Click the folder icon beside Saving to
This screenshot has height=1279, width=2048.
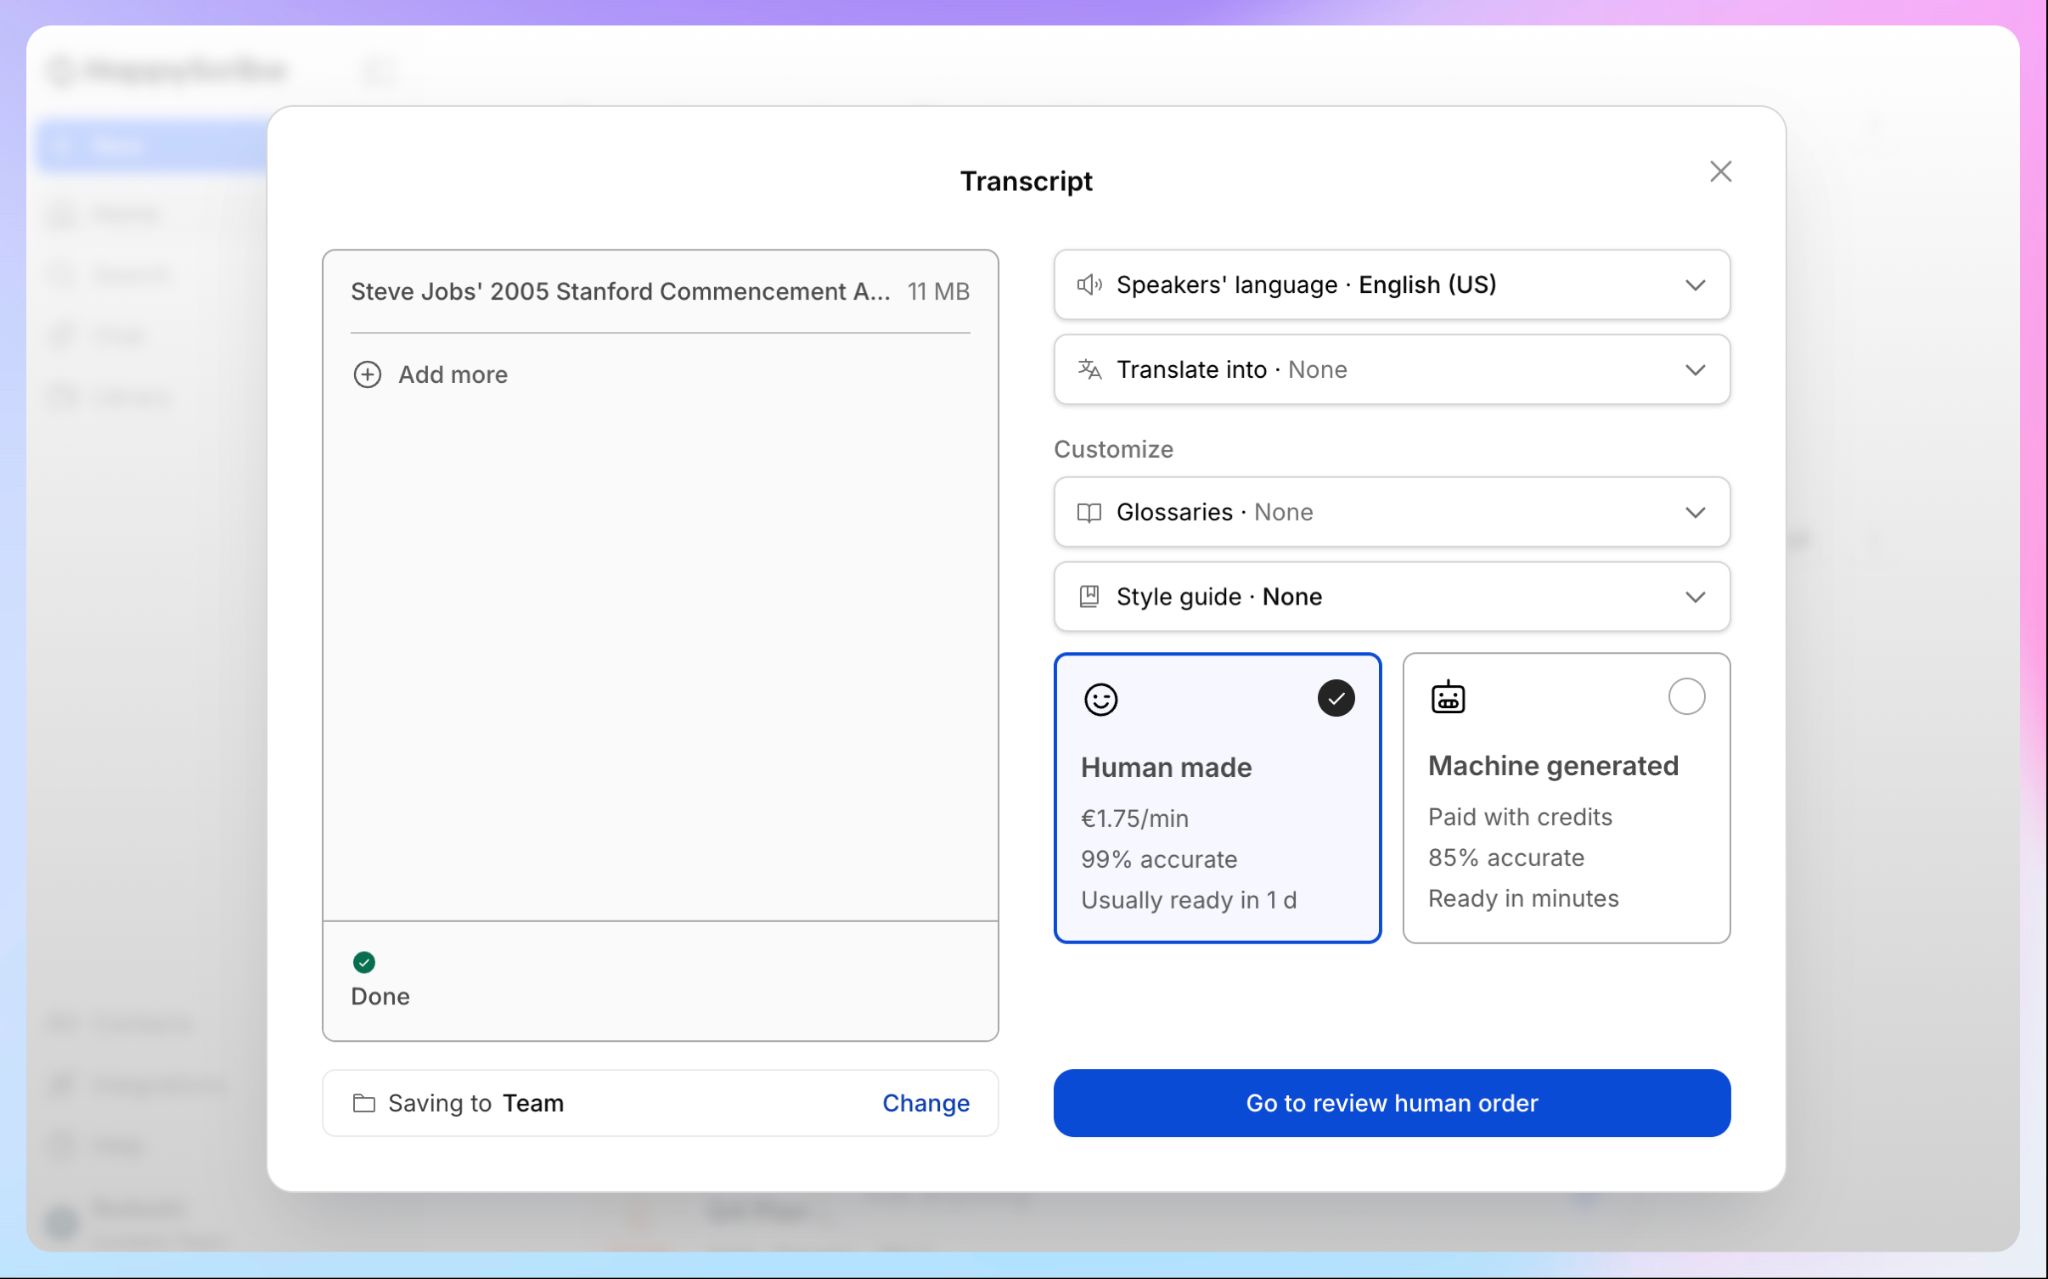point(364,1103)
